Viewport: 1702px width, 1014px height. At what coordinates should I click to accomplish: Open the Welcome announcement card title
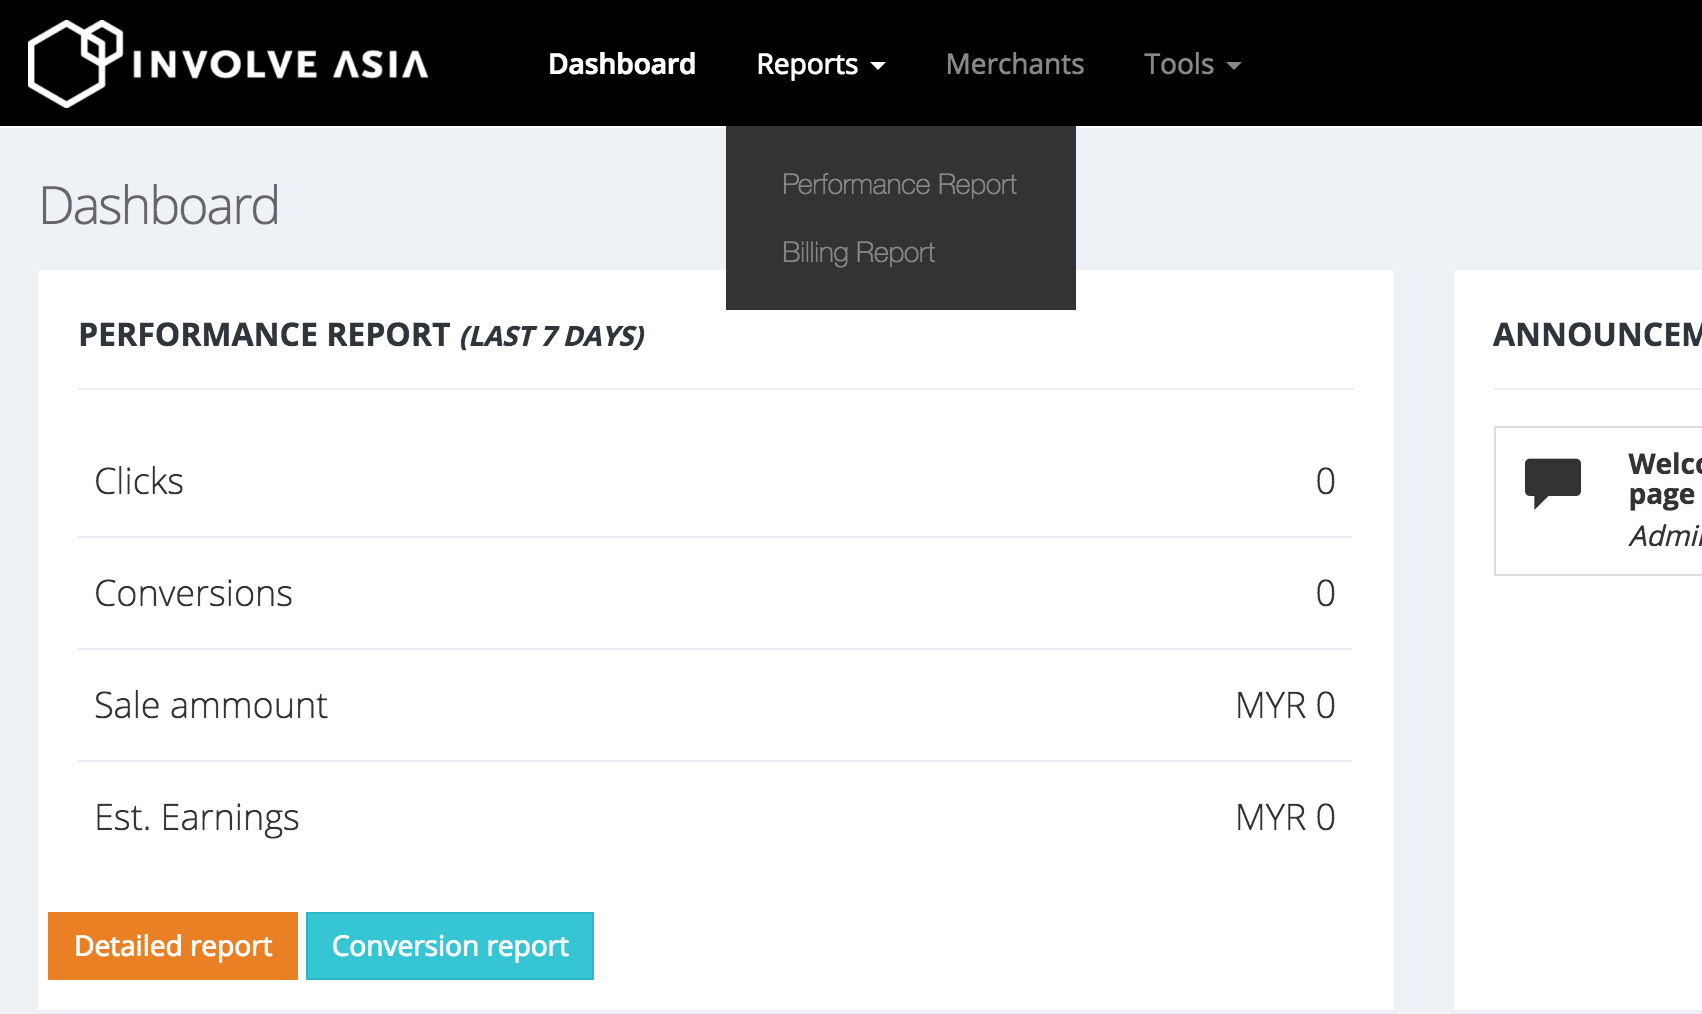pos(1664,479)
